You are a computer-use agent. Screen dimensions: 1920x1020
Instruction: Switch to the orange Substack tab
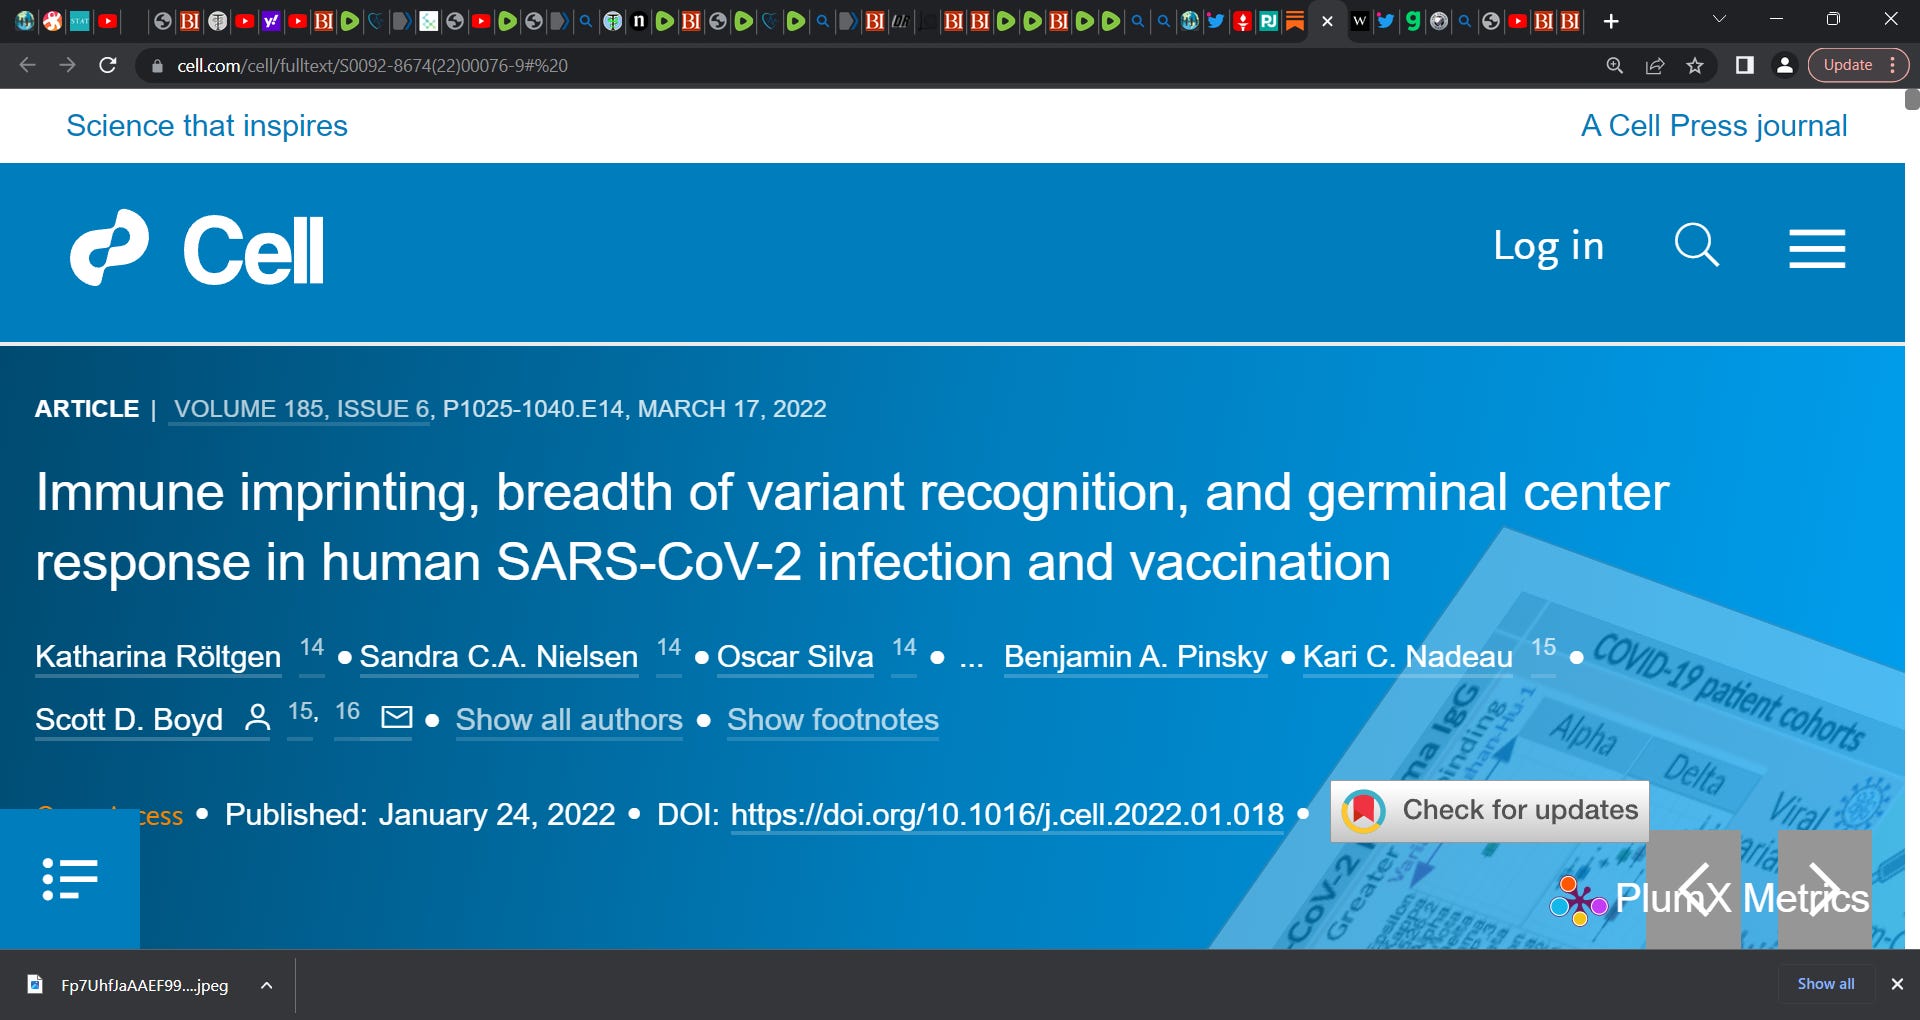1295,21
